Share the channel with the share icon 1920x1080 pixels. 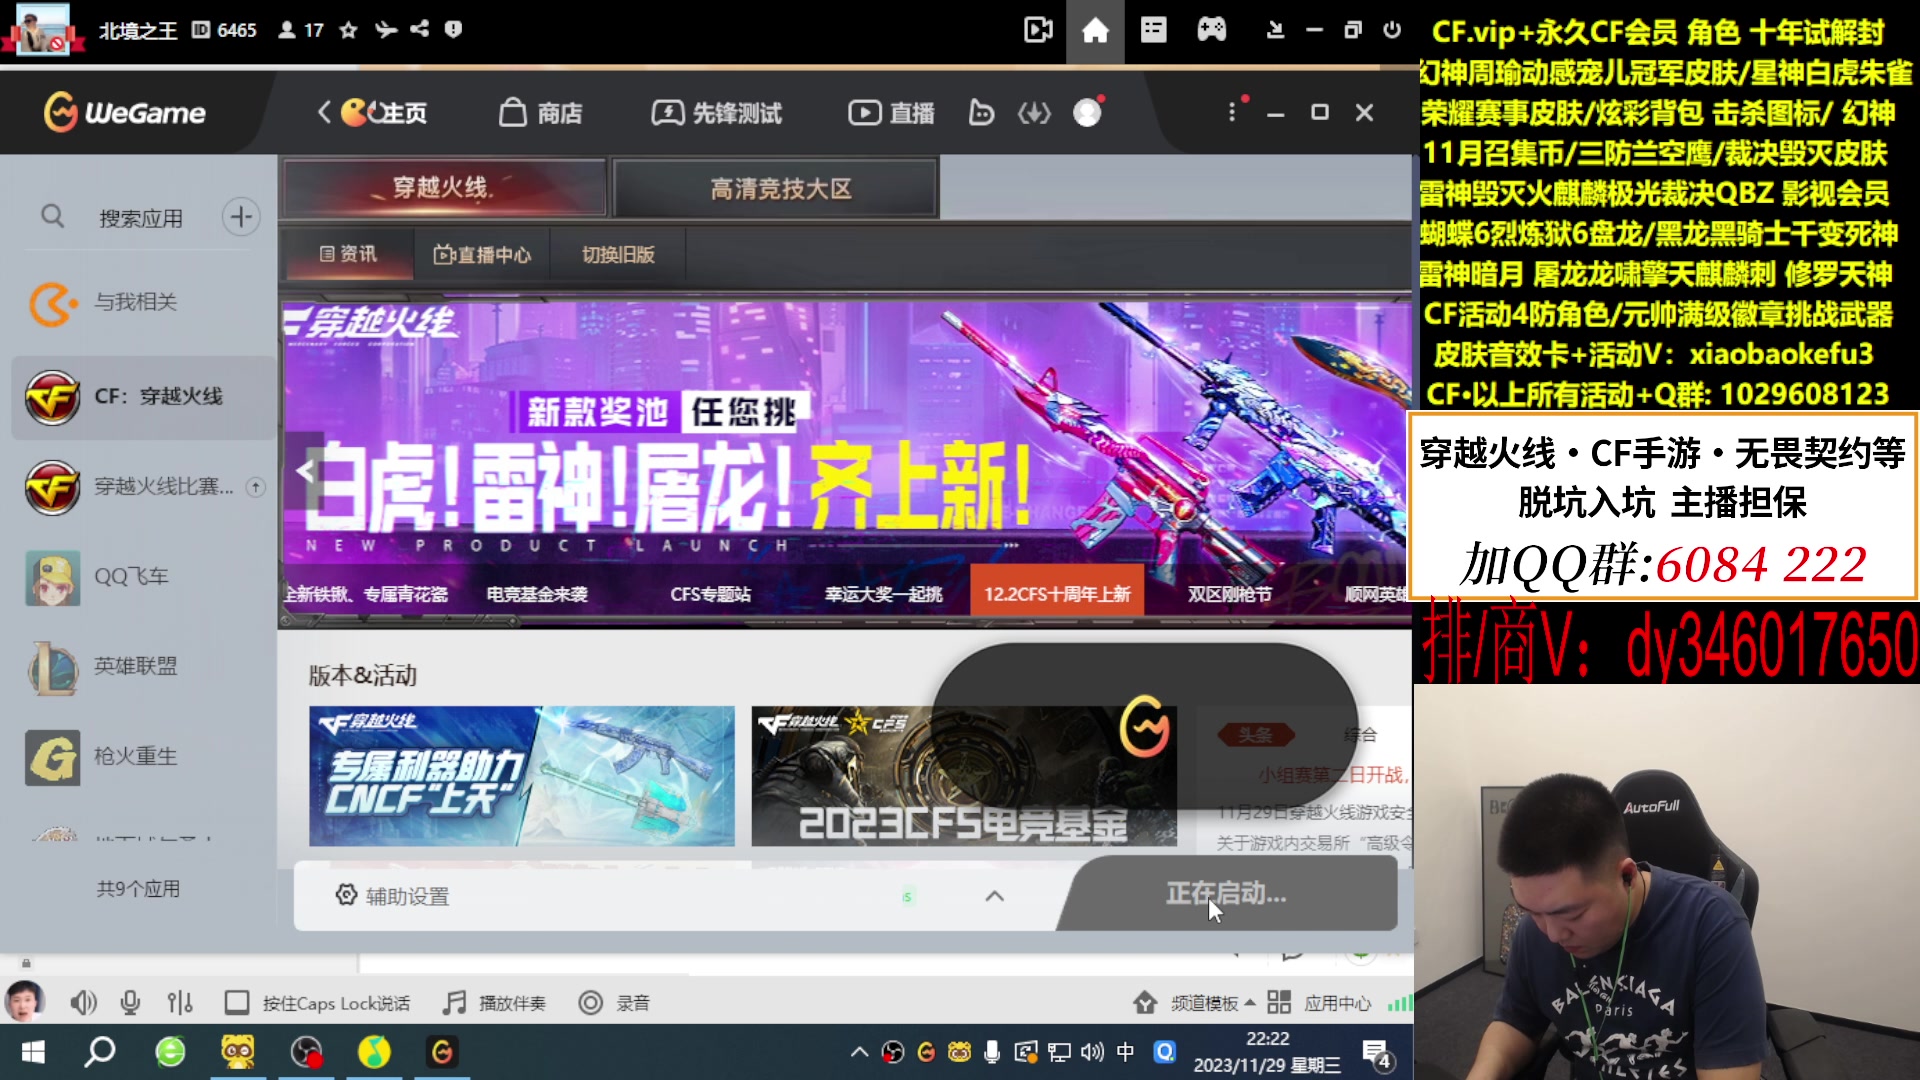(420, 29)
